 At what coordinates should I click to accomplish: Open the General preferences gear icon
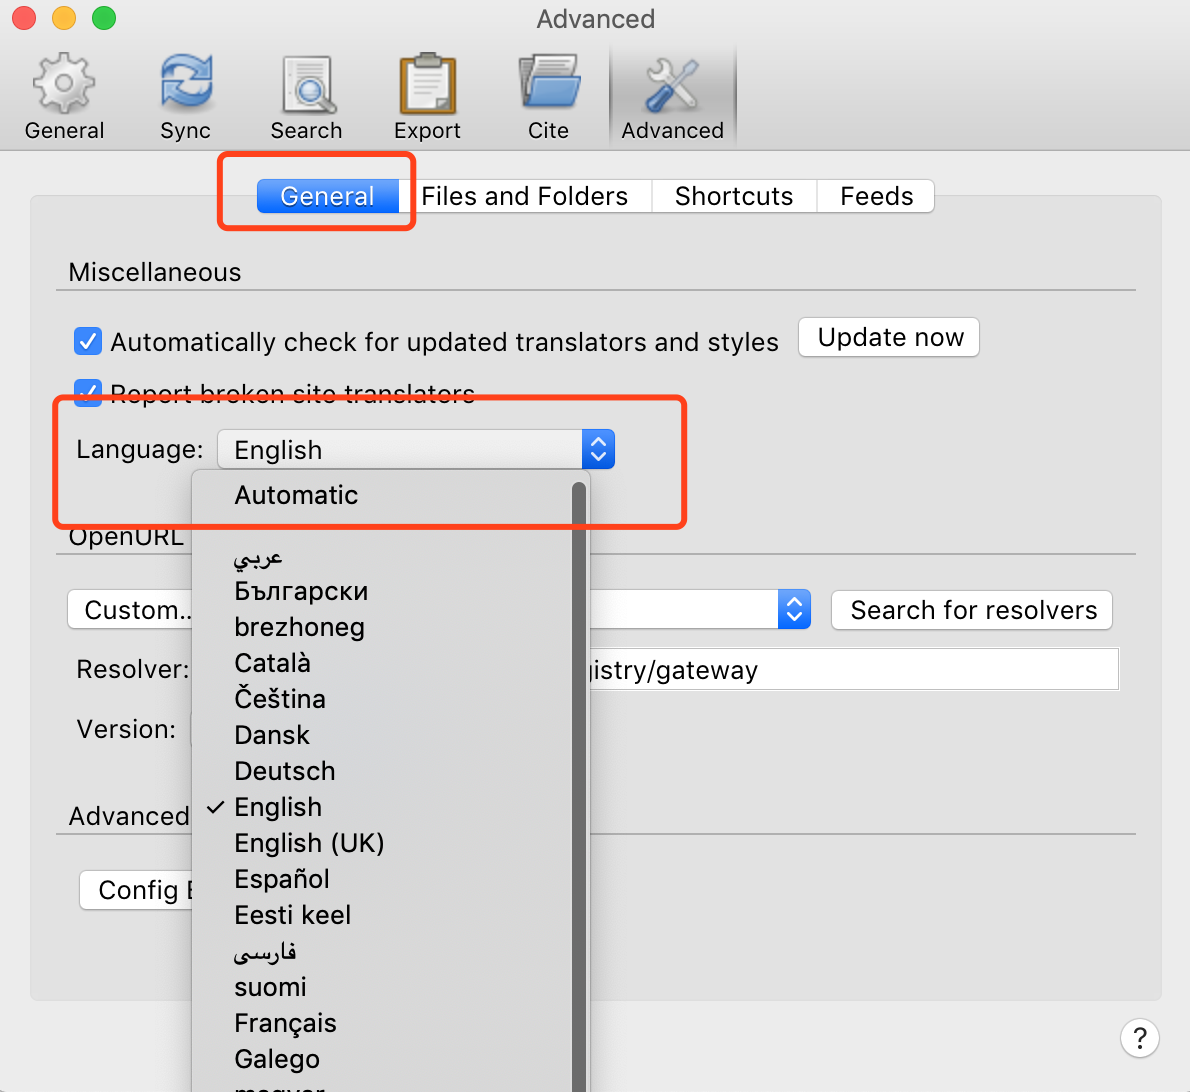tap(64, 82)
